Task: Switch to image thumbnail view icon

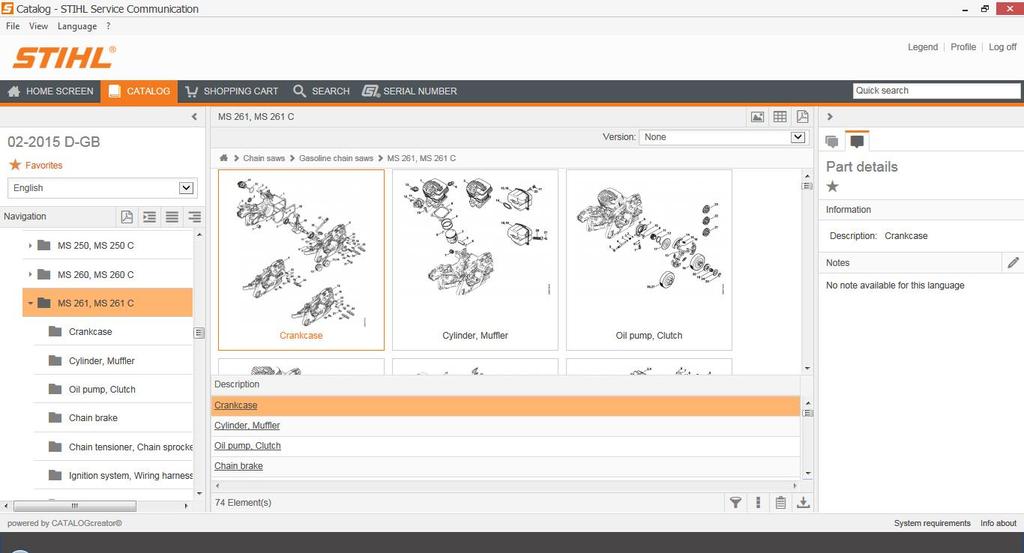Action: [x=757, y=117]
